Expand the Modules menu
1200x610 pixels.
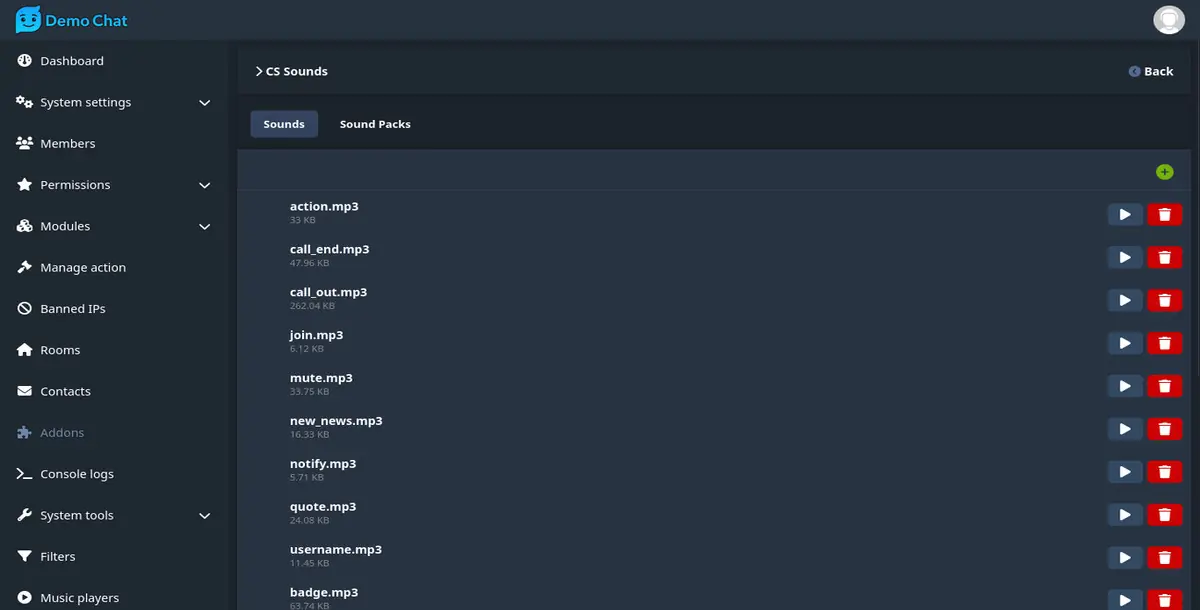(x=66, y=226)
